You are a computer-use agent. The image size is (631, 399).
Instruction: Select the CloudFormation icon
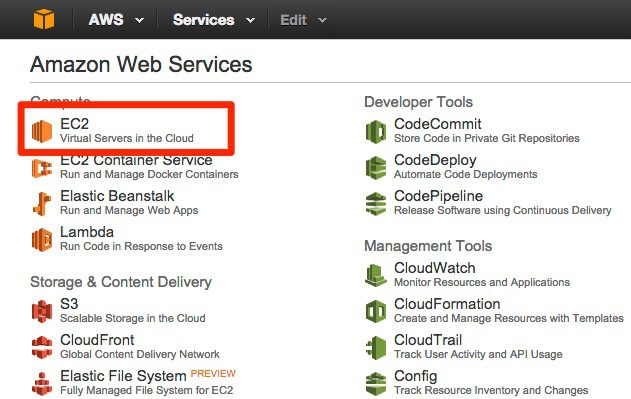click(376, 311)
